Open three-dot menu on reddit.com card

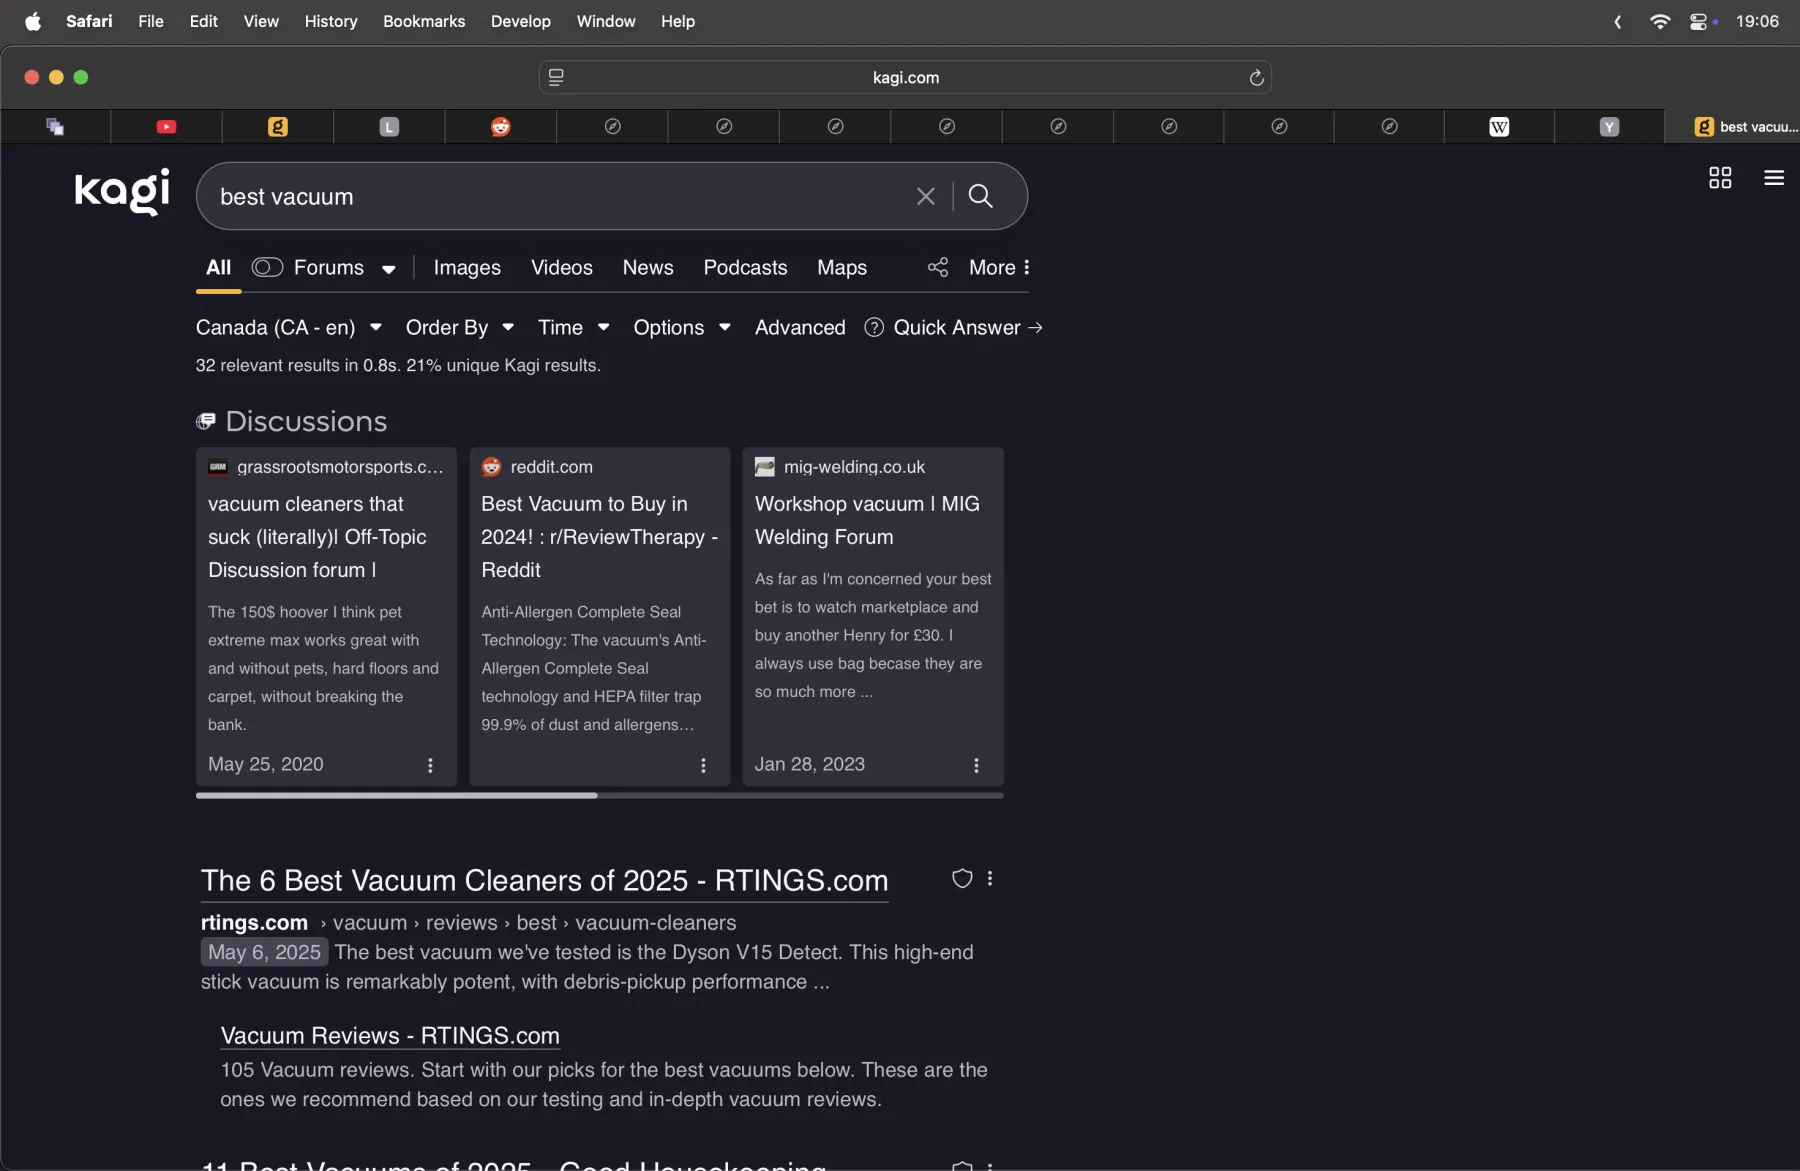coord(703,765)
